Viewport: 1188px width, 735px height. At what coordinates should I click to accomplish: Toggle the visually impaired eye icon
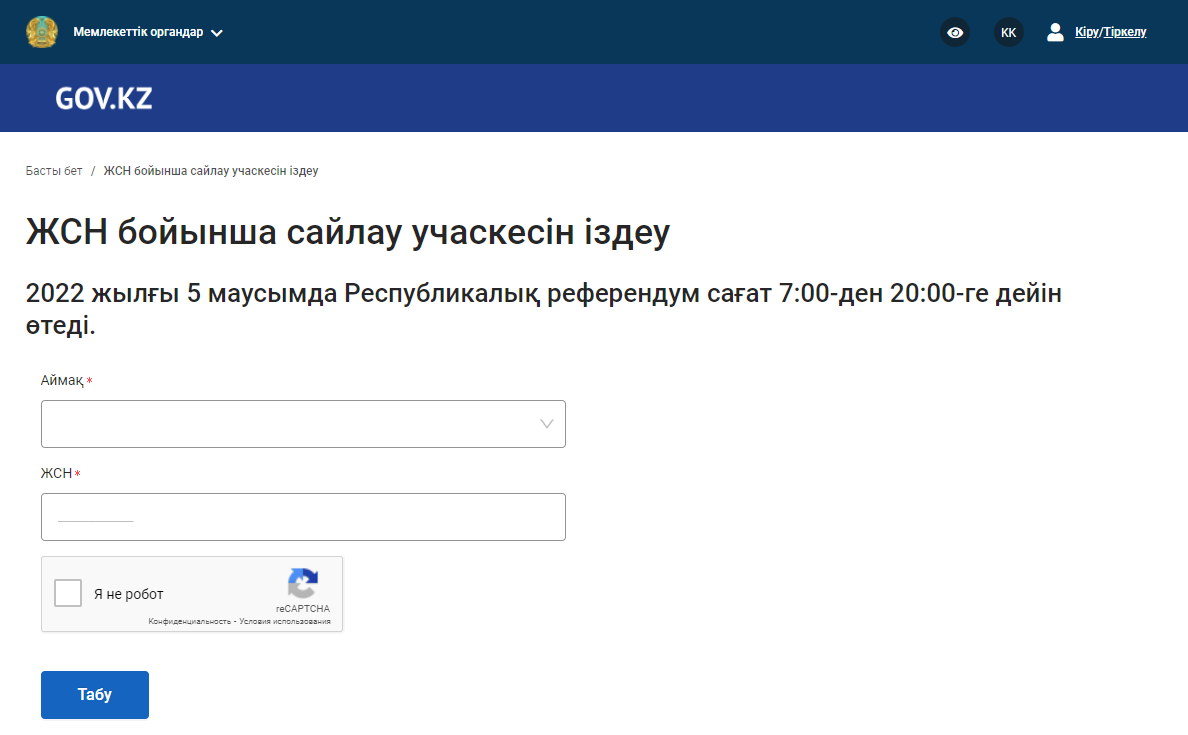point(955,32)
